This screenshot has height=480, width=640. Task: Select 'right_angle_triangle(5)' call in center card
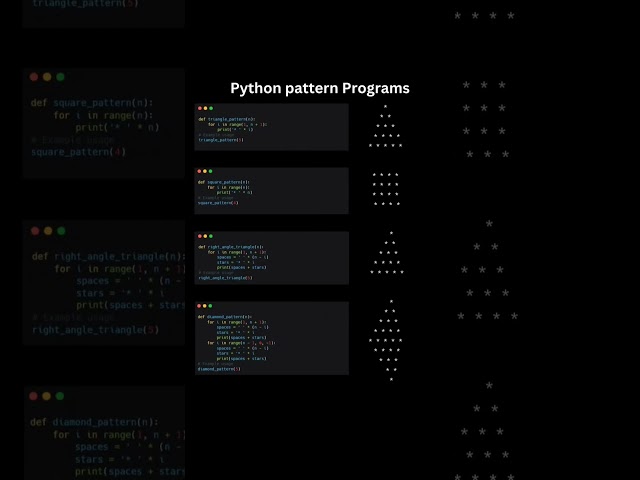tap(225, 278)
